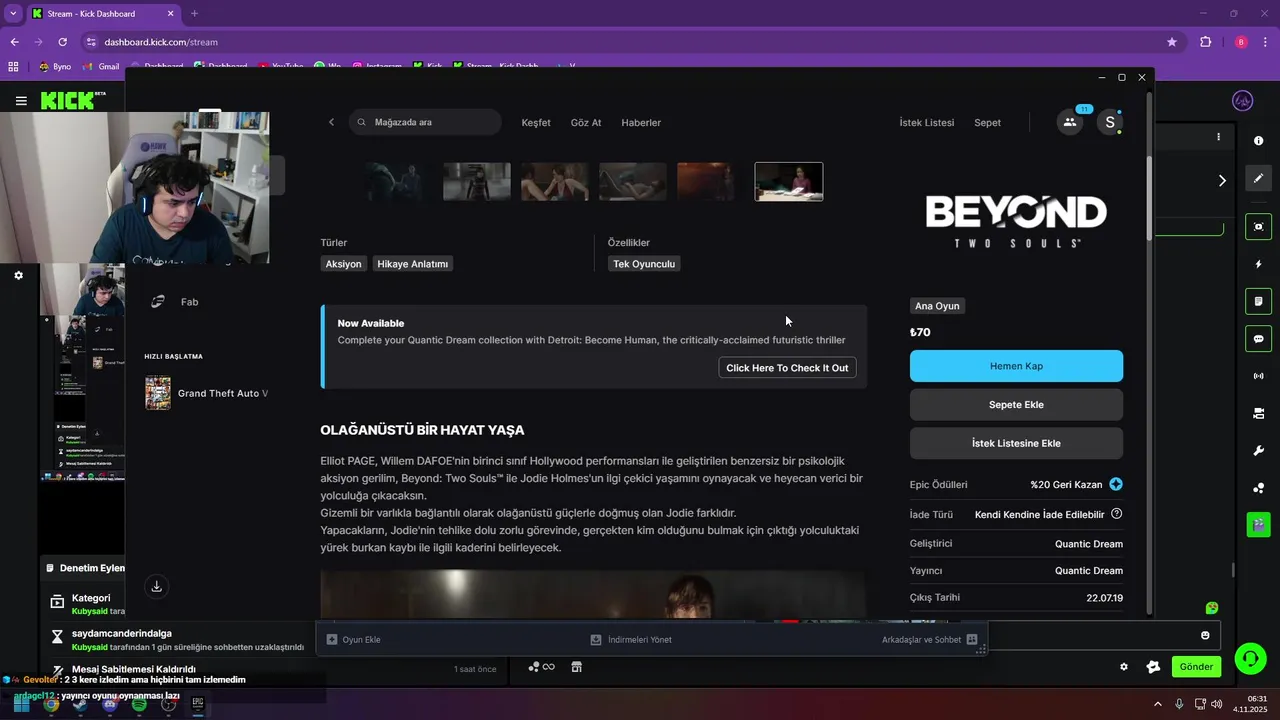The height and width of the screenshot is (720, 1280).
Task: Expand the Kick panel right chevron
Action: click(1222, 180)
